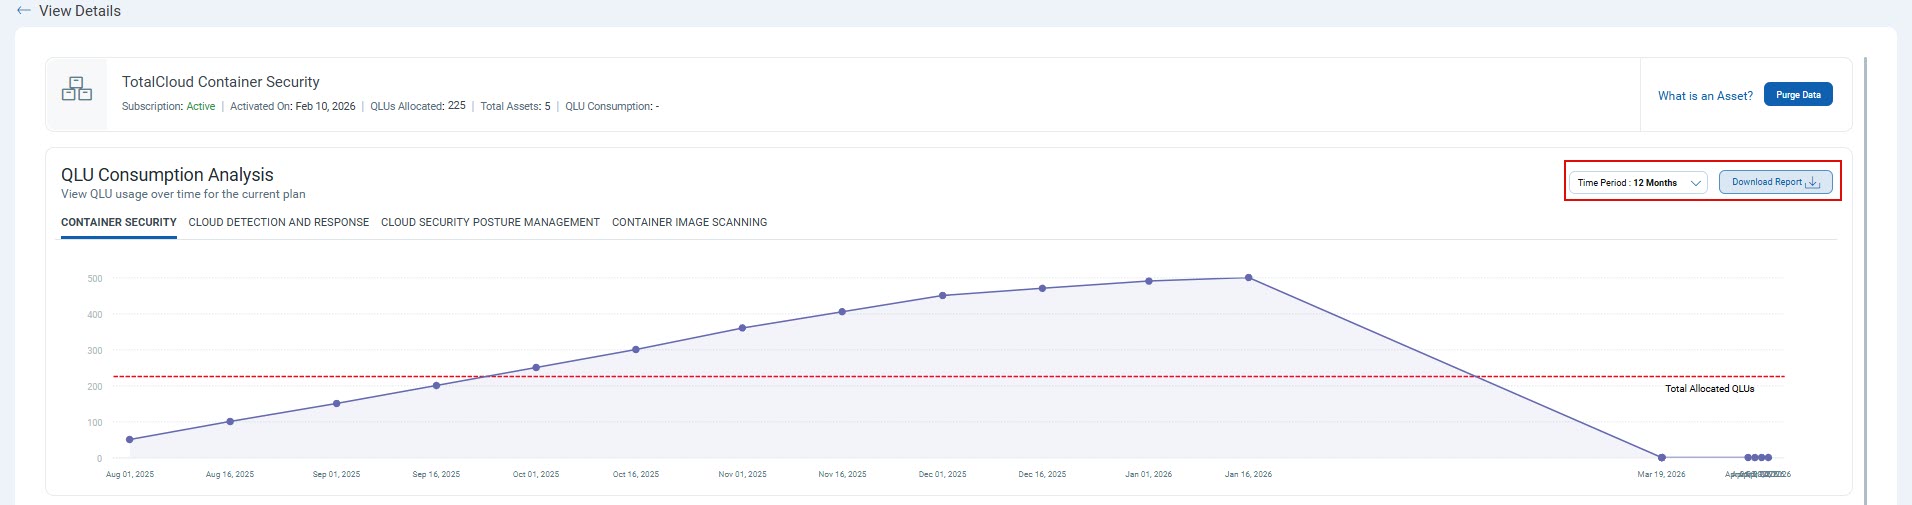Select the Dec 16, 2025 data point
Image resolution: width=1912 pixels, height=505 pixels.
(1043, 288)
